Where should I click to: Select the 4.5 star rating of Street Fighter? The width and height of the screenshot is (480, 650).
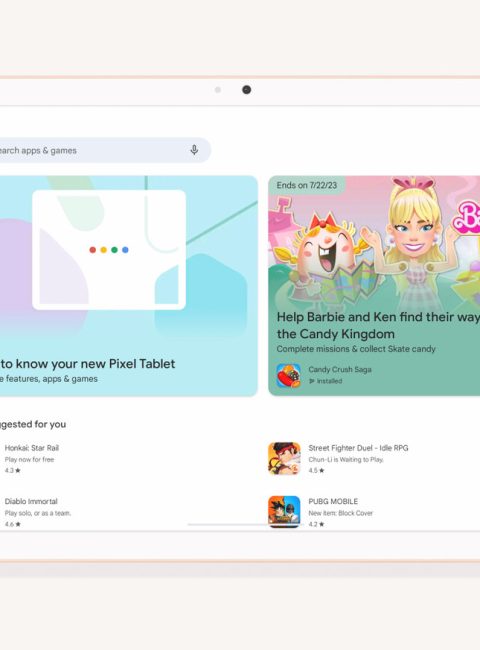click(x=316, y=471)
